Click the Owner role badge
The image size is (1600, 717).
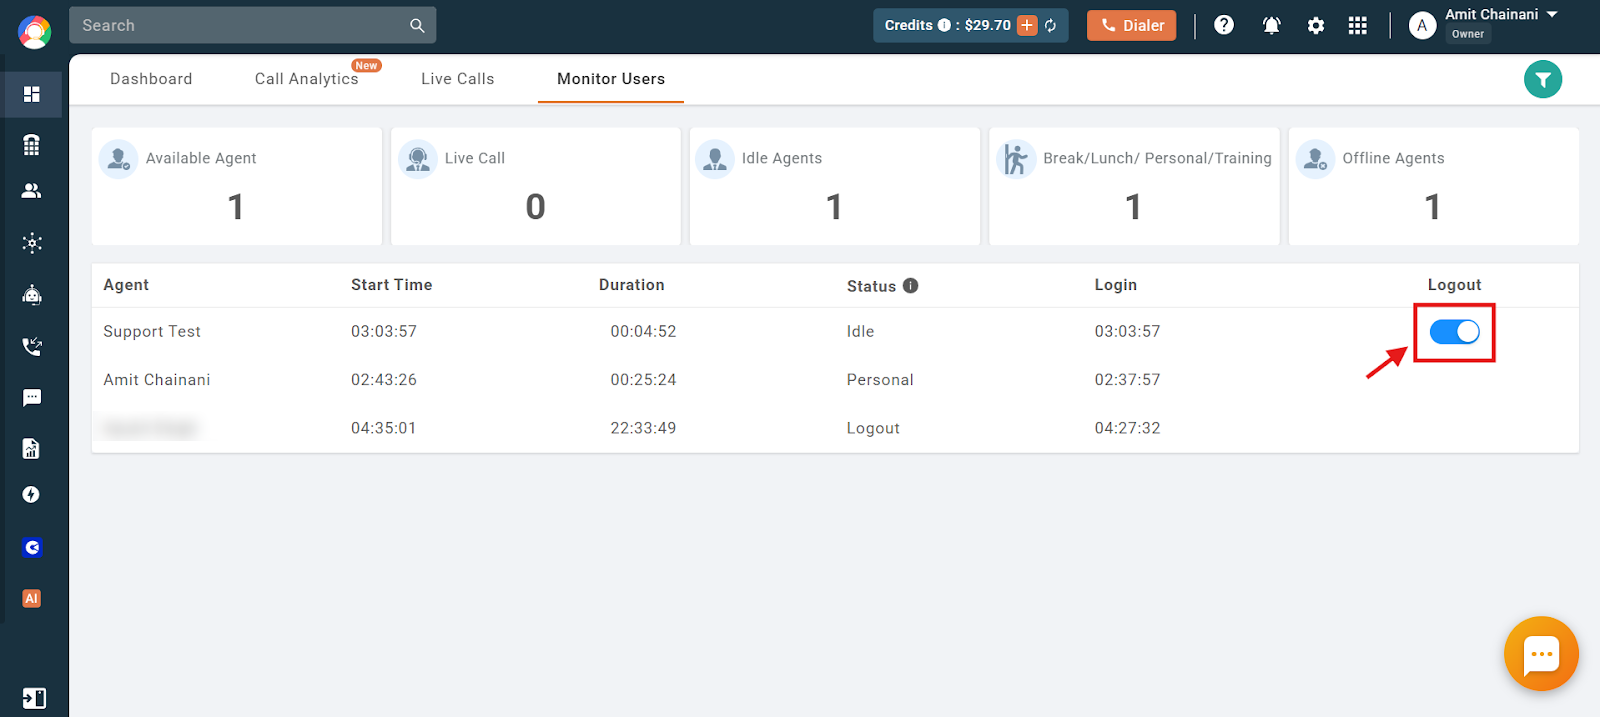[x=1468, y=34]
